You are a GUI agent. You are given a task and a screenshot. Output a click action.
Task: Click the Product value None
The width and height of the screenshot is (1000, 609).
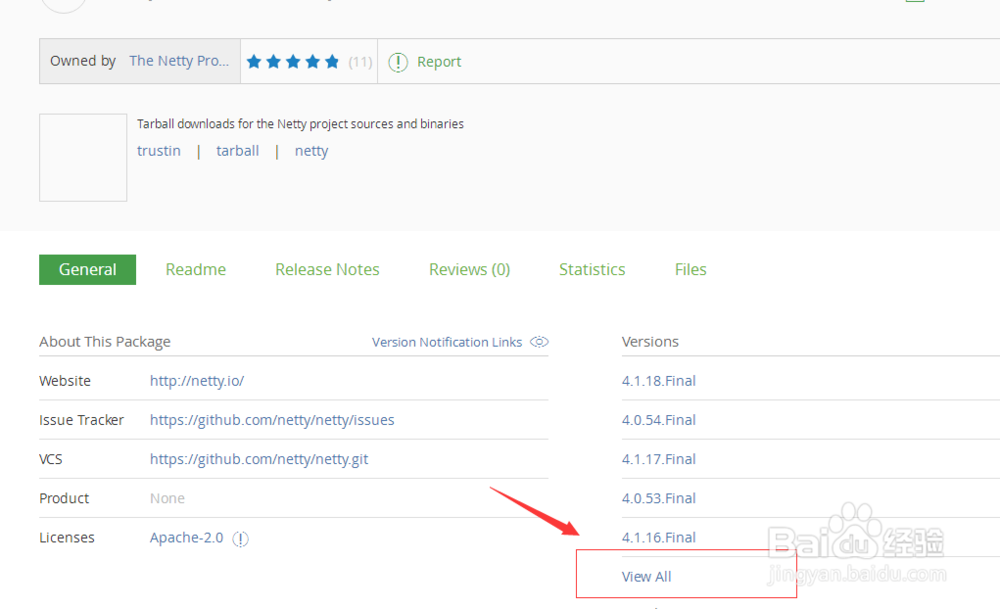point(167,499)
